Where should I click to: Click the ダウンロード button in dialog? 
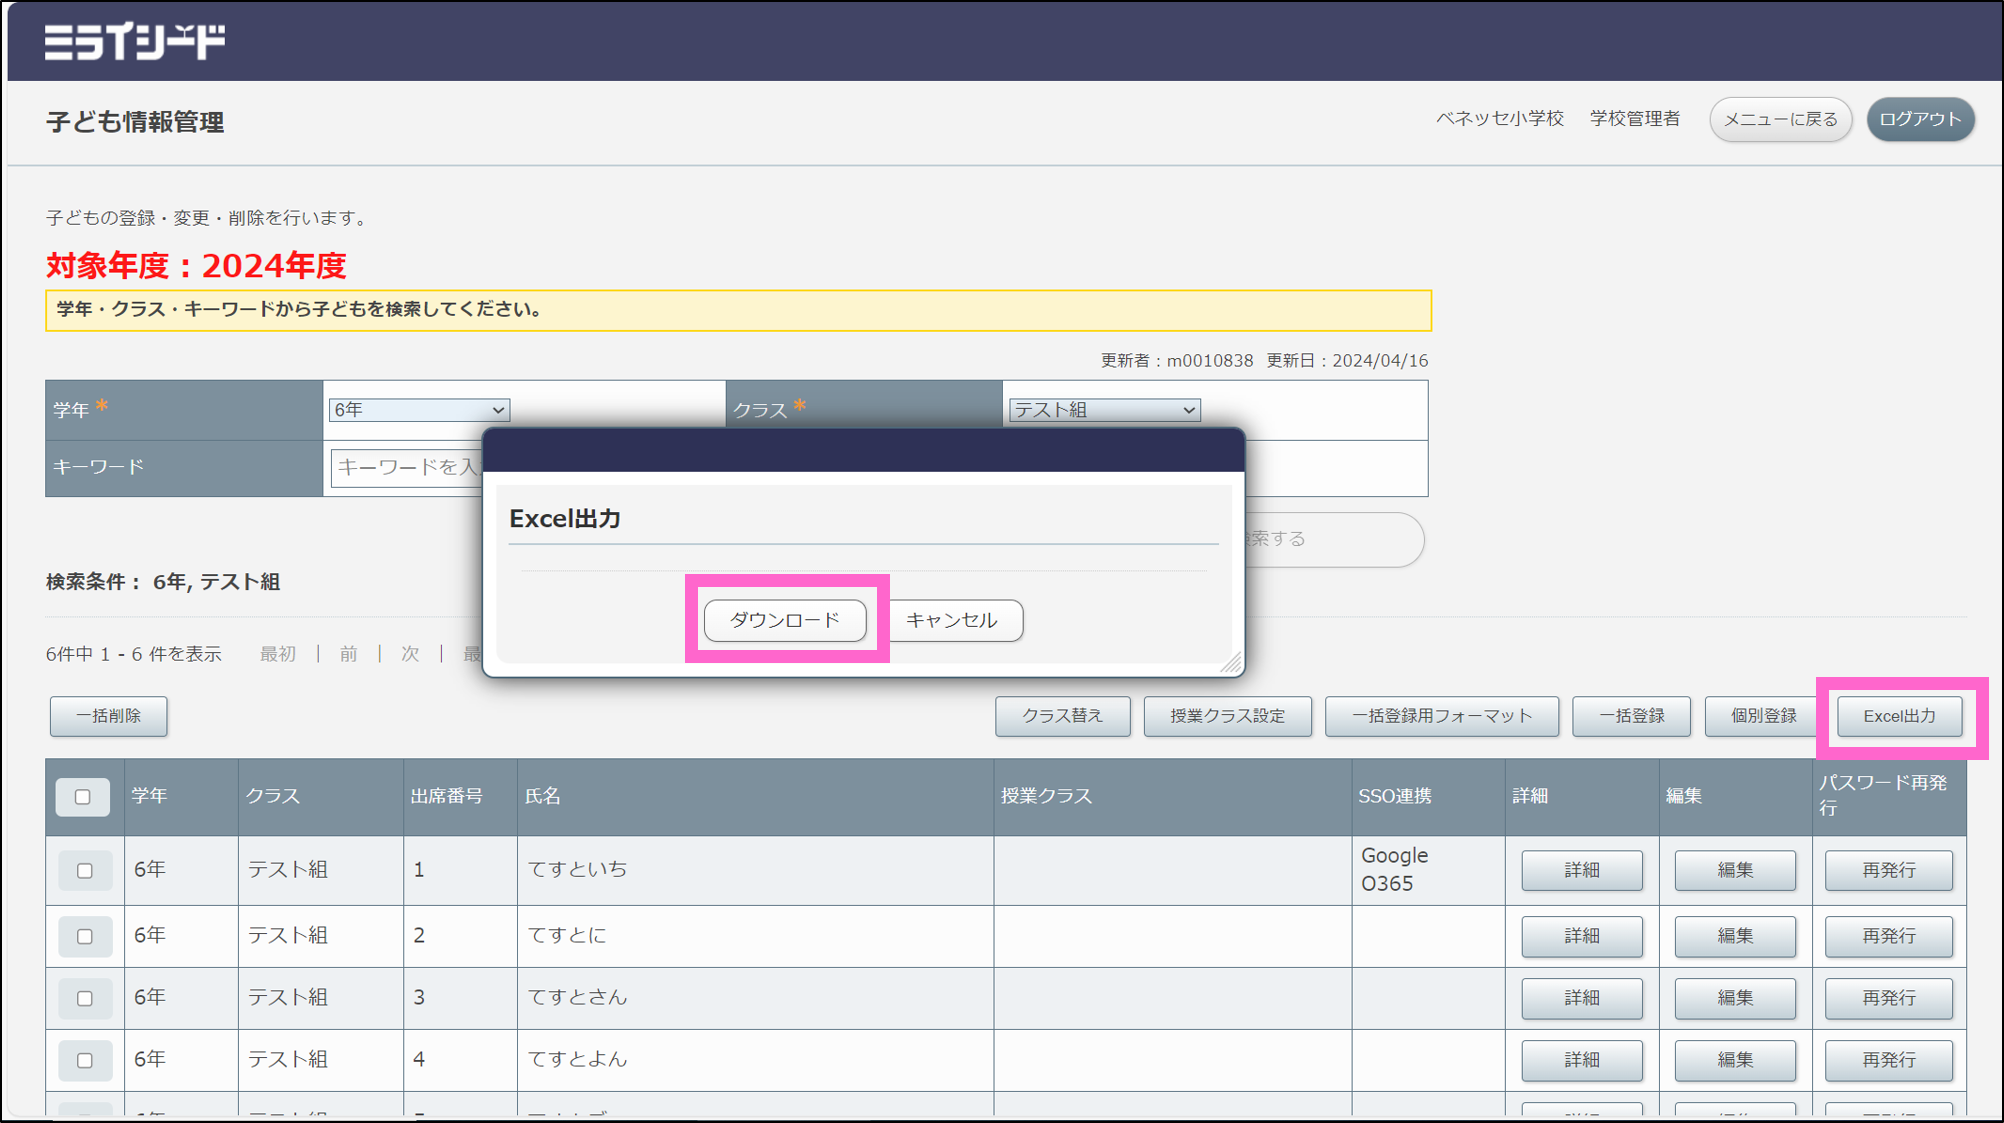[785, 620]
